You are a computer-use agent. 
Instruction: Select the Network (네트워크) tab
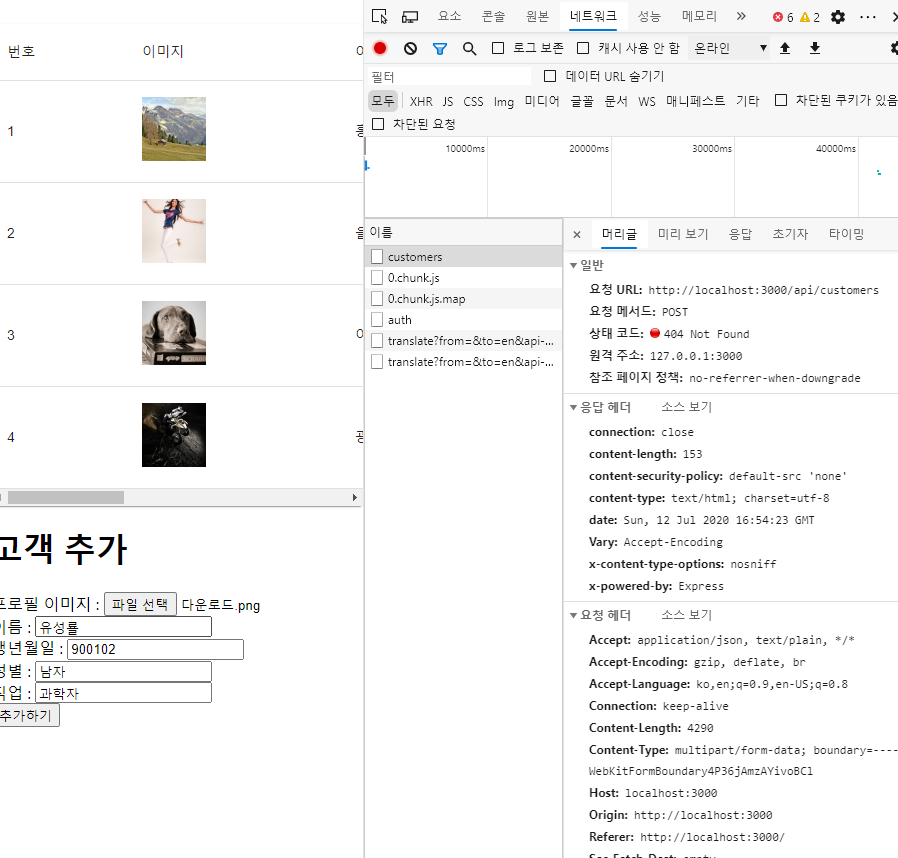593,16
